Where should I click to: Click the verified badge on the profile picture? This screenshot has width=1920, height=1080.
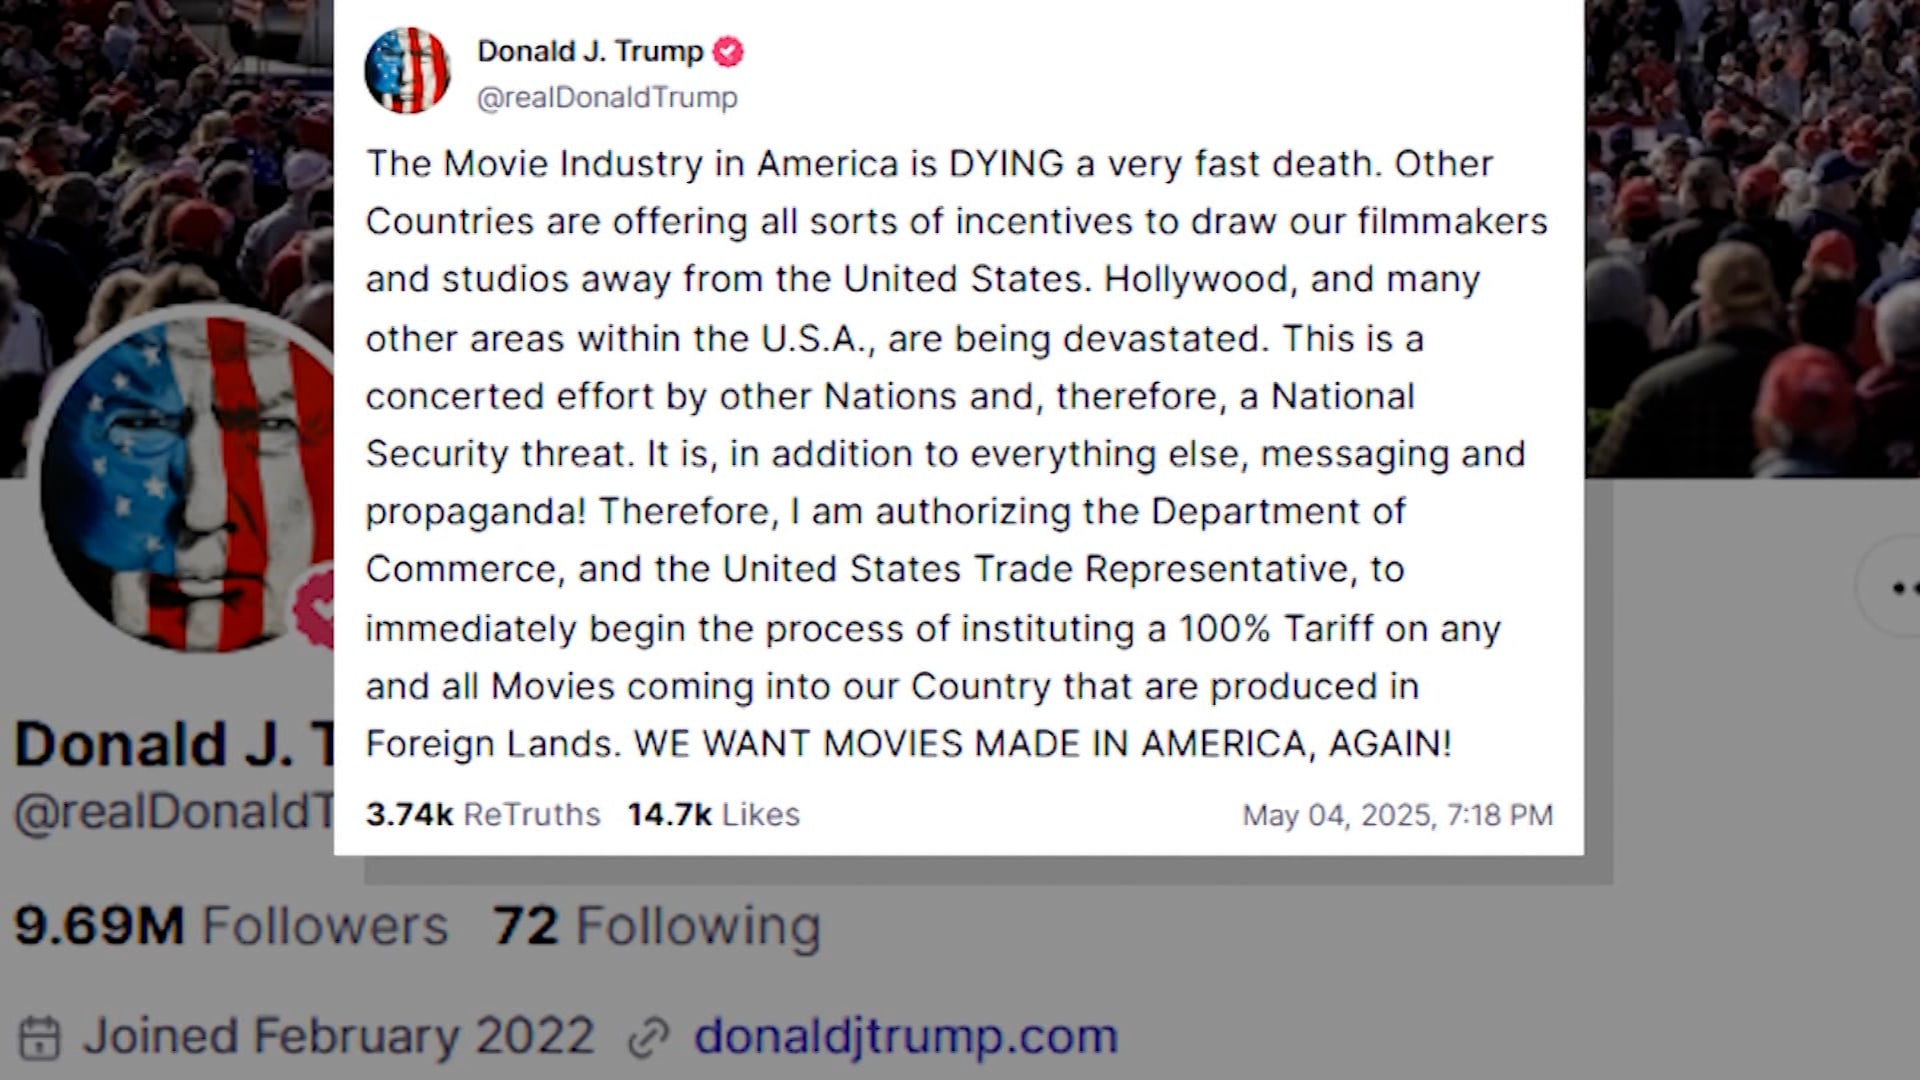click(314, 607)
